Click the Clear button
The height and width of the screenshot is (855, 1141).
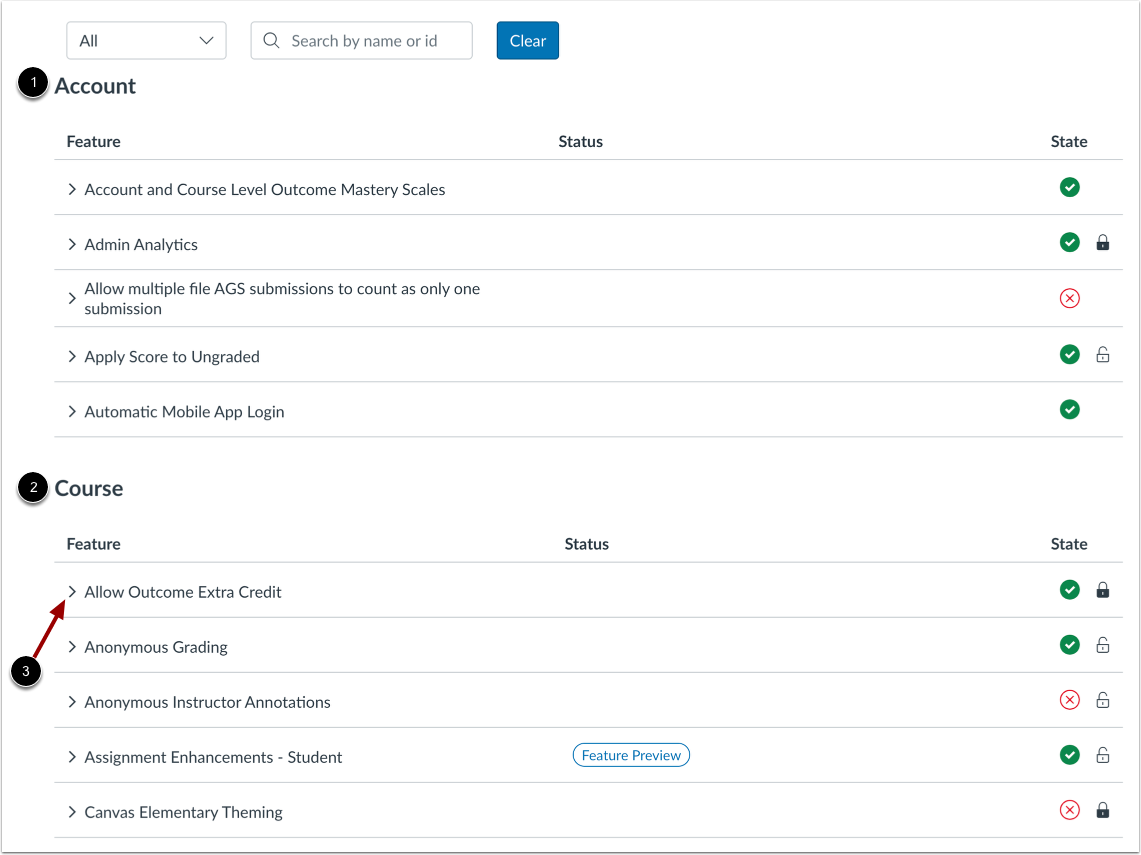click(x=527, y=40)
